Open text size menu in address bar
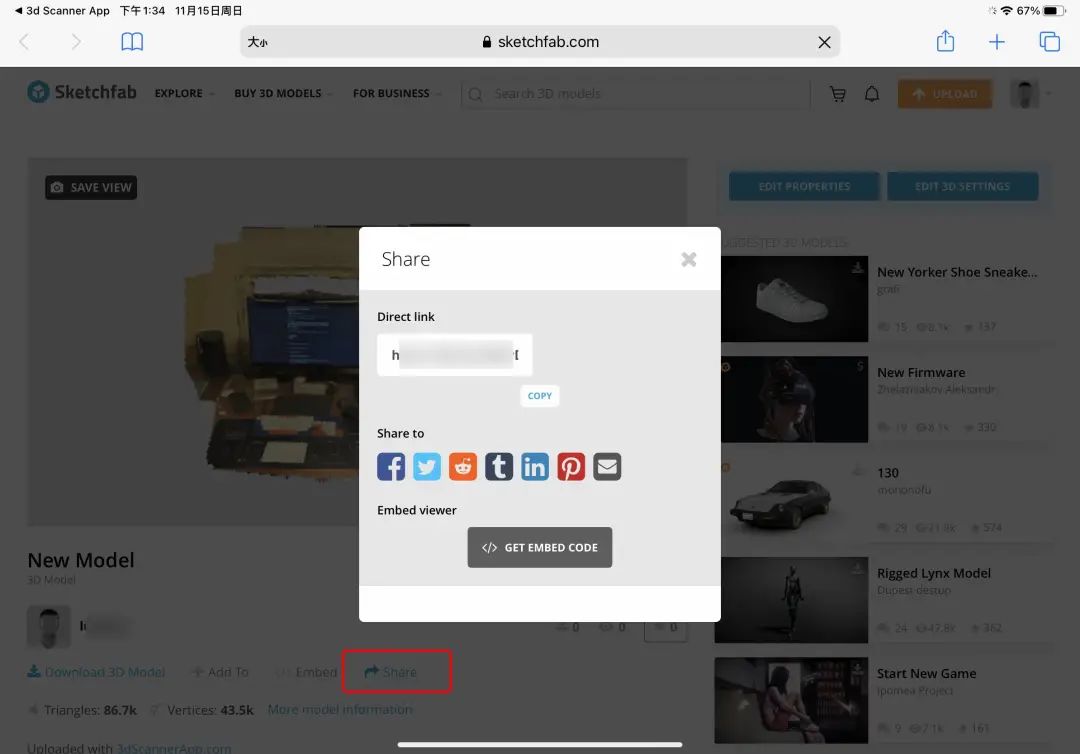 [x=258, y=42]
